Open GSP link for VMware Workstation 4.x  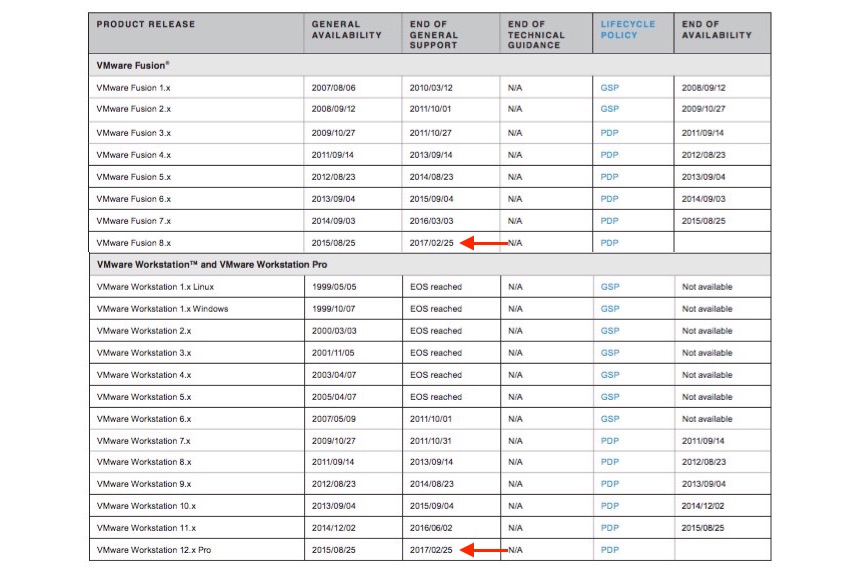point(610,375)
